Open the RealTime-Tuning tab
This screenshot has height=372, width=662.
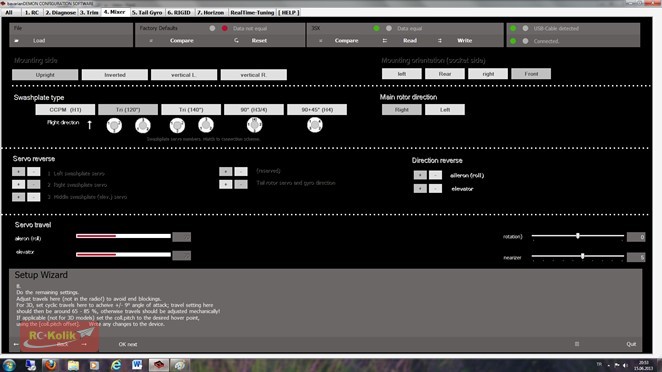pyautogui.click(x=252, y=12)
